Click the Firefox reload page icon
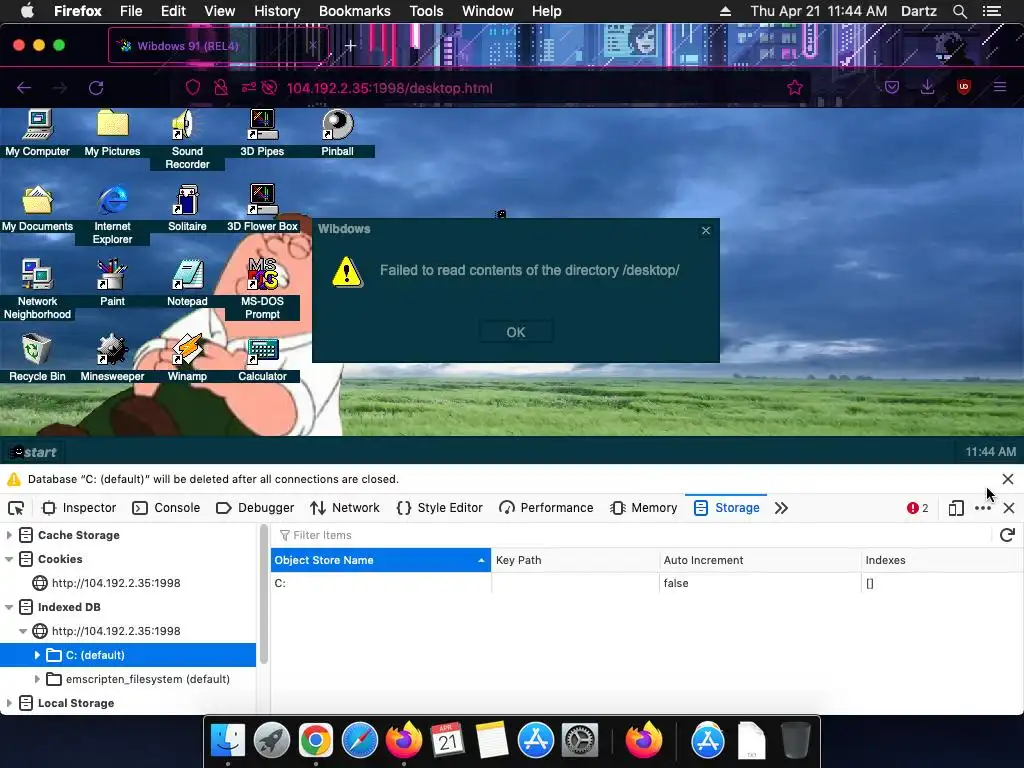Viewport: 1024px width, 768px height. point(96,88)
